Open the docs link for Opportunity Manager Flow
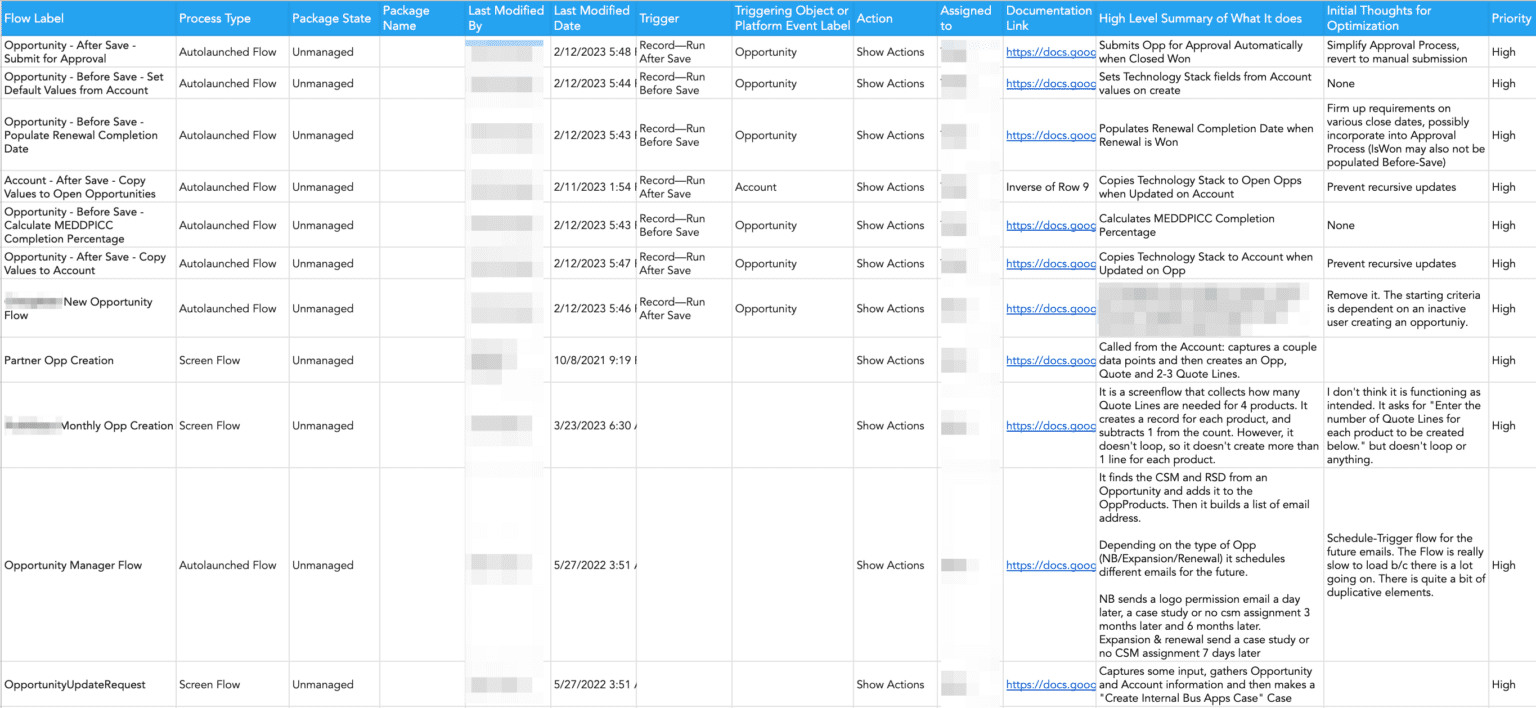The width and height of the screenshot is (1536, 708). pos(1049,565)
